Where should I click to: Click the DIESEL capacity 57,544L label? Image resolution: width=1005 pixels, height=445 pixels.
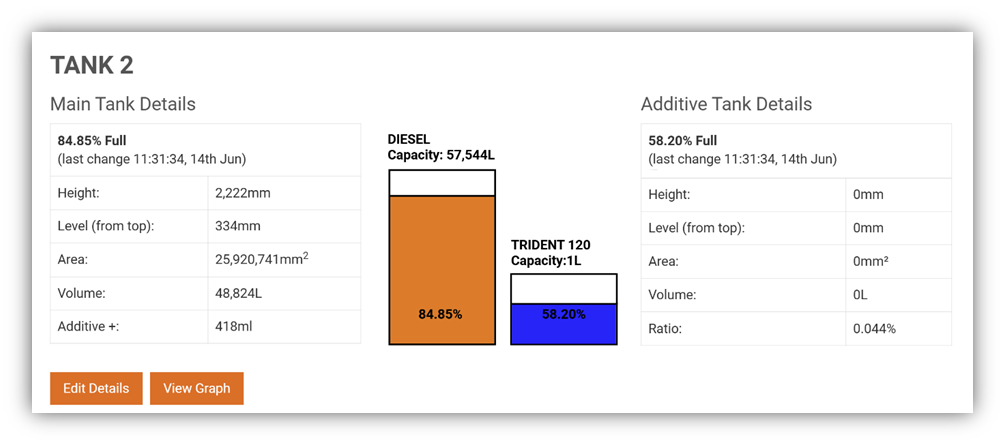440,147
